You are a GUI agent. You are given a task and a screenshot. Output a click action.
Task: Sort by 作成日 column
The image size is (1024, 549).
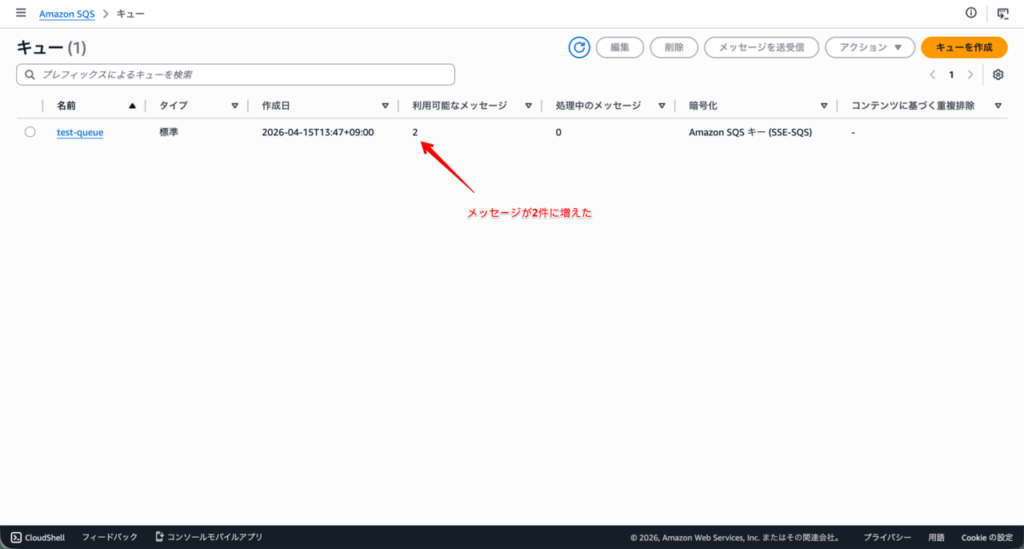pyautogui.click(x=385, y=106)
